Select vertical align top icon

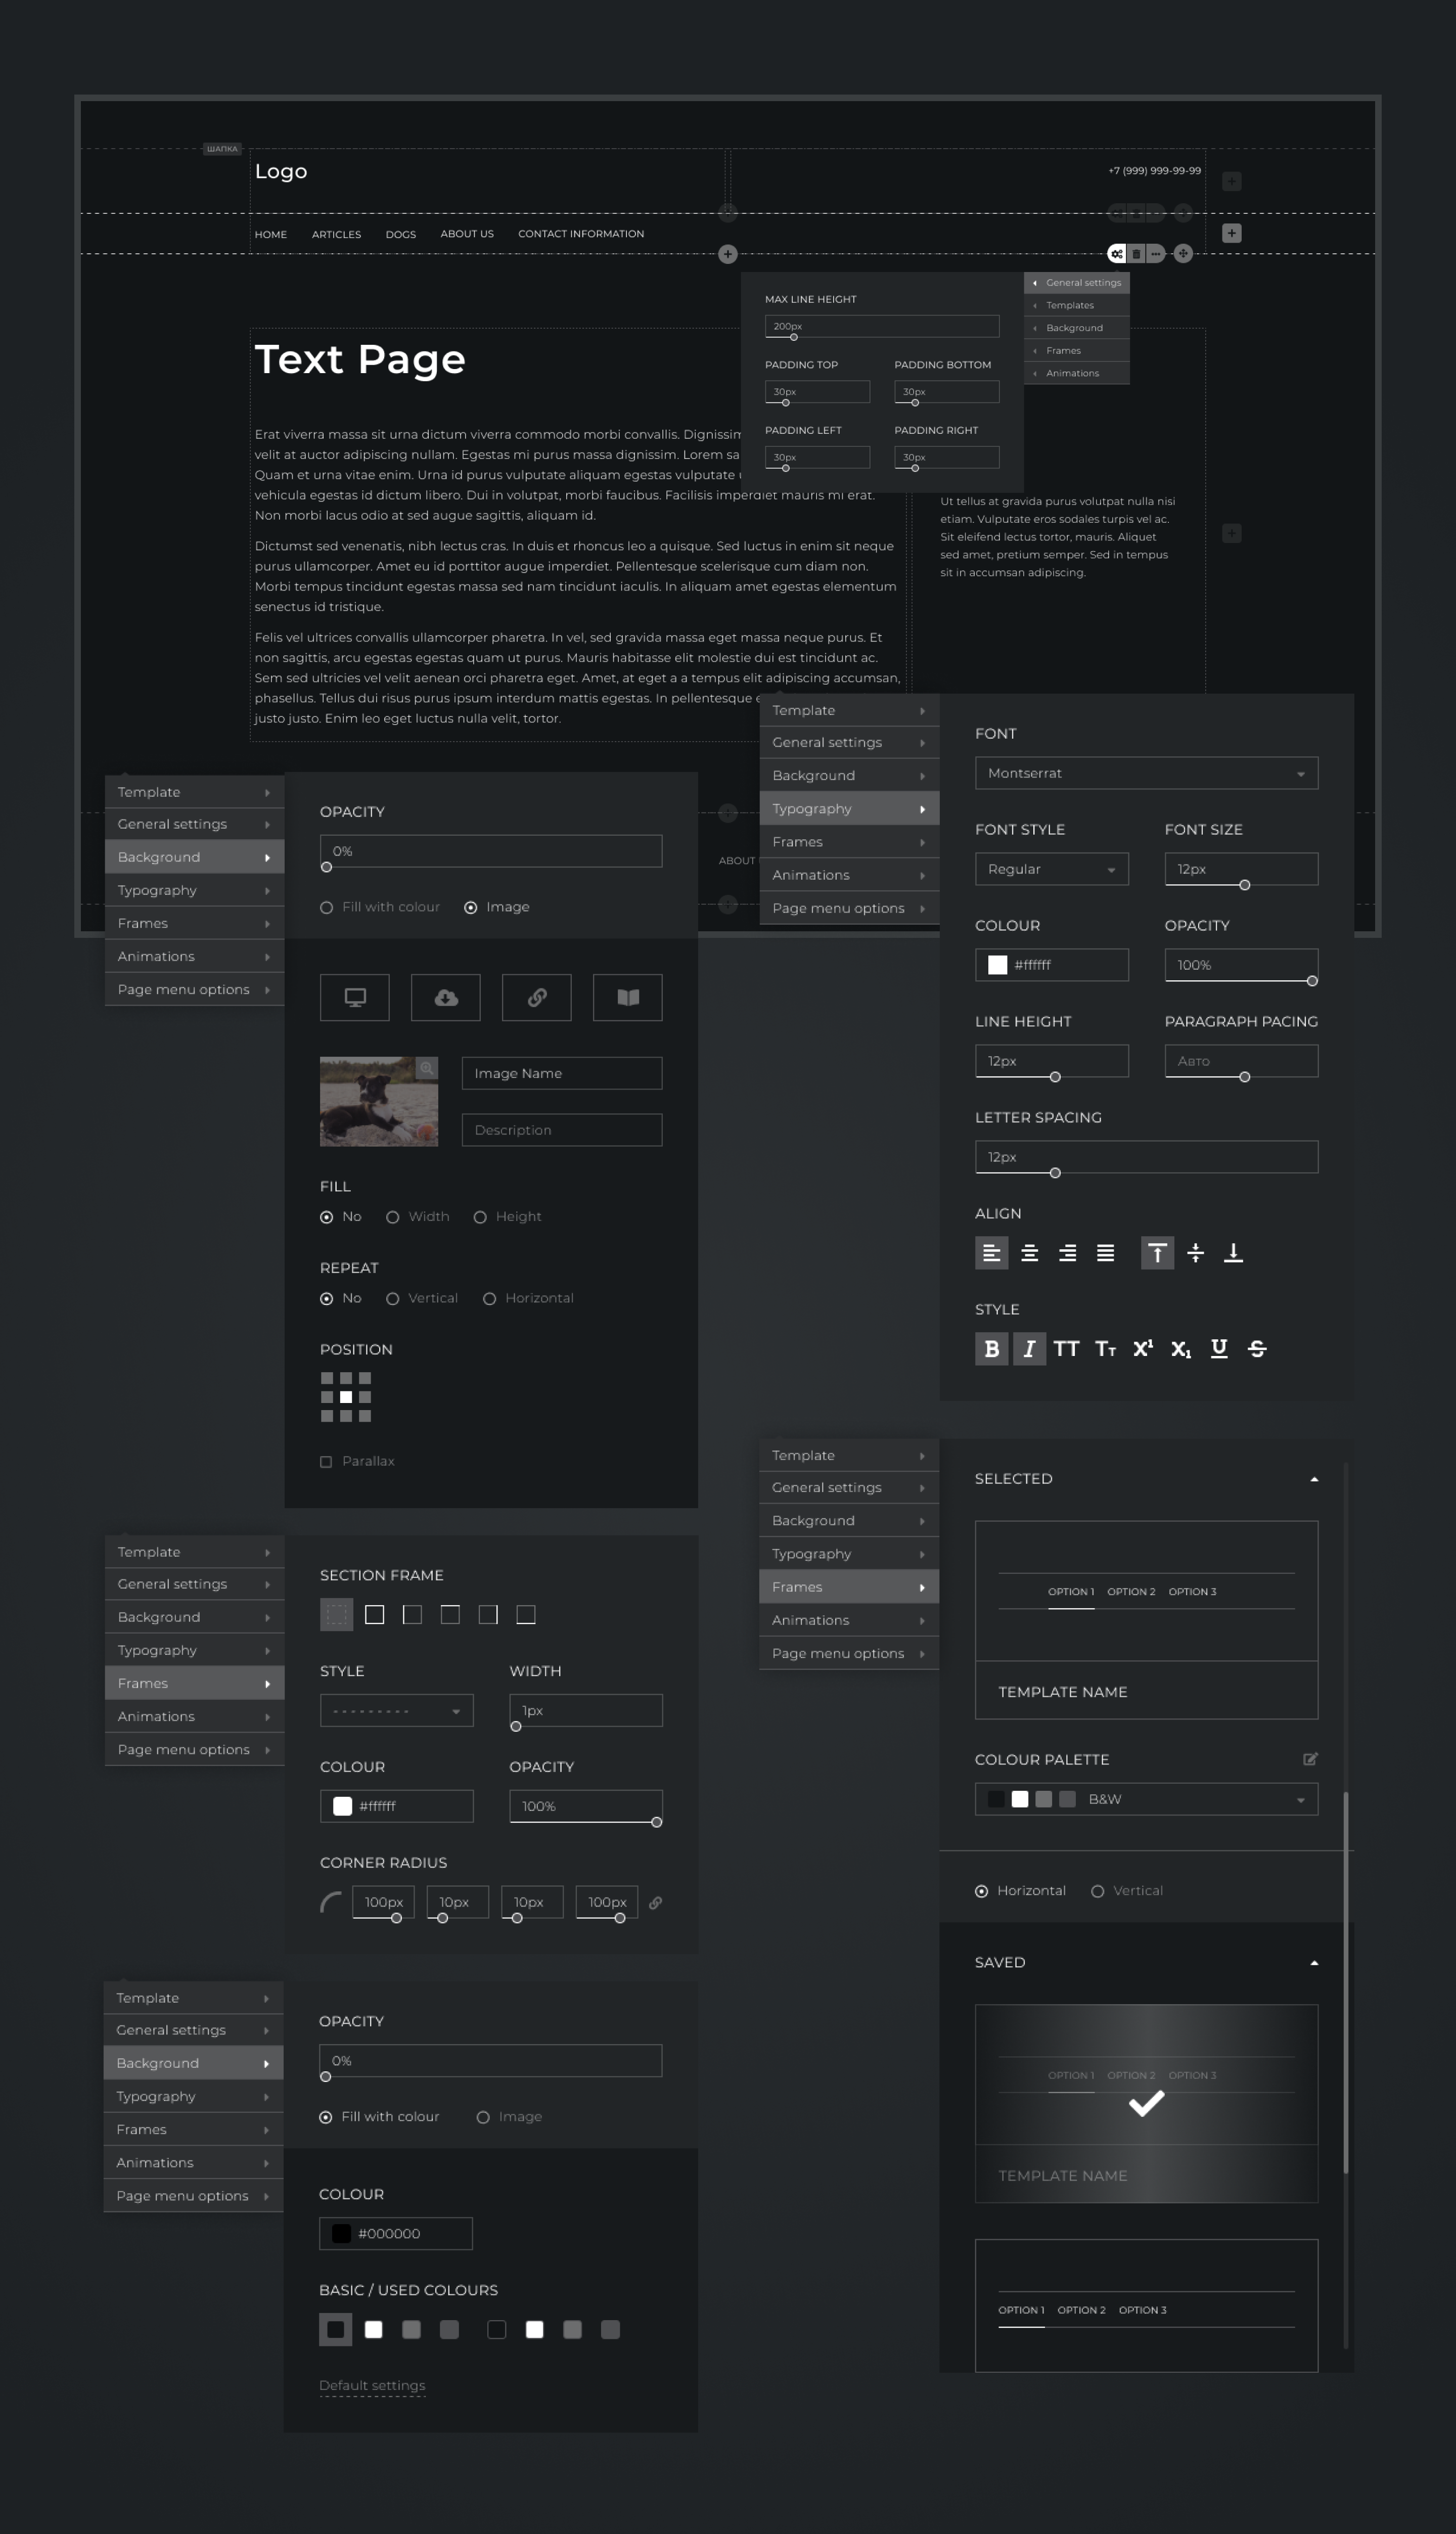[x=1157, y=1253]
